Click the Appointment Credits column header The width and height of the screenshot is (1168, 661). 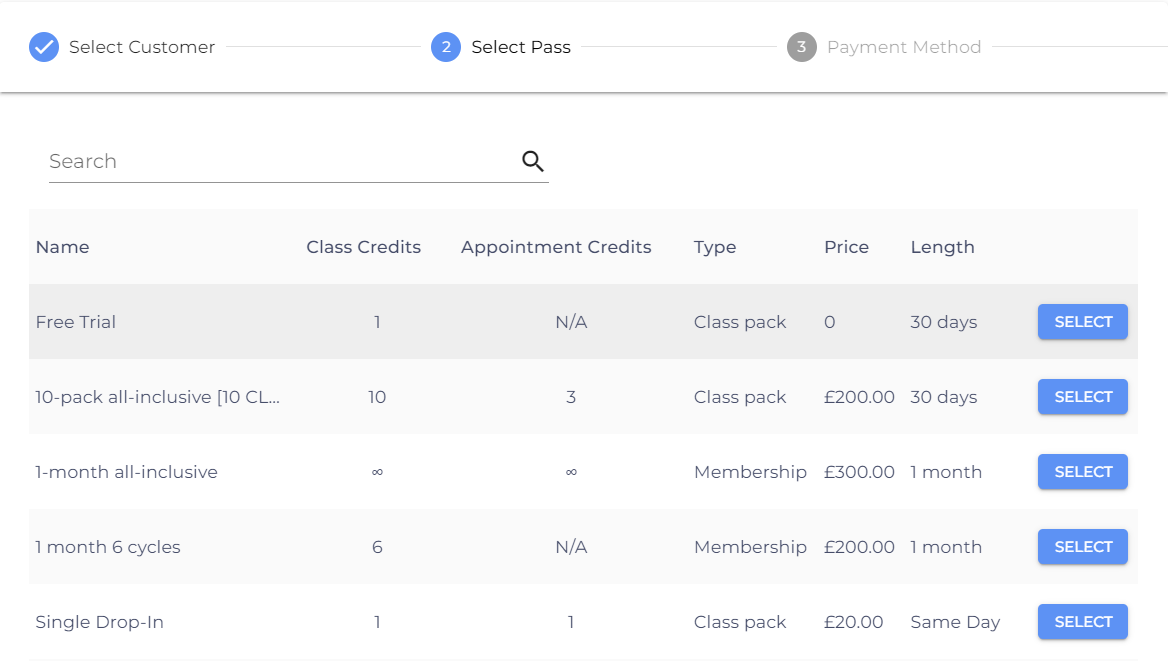pyautogui.click(x=556, y=247)
